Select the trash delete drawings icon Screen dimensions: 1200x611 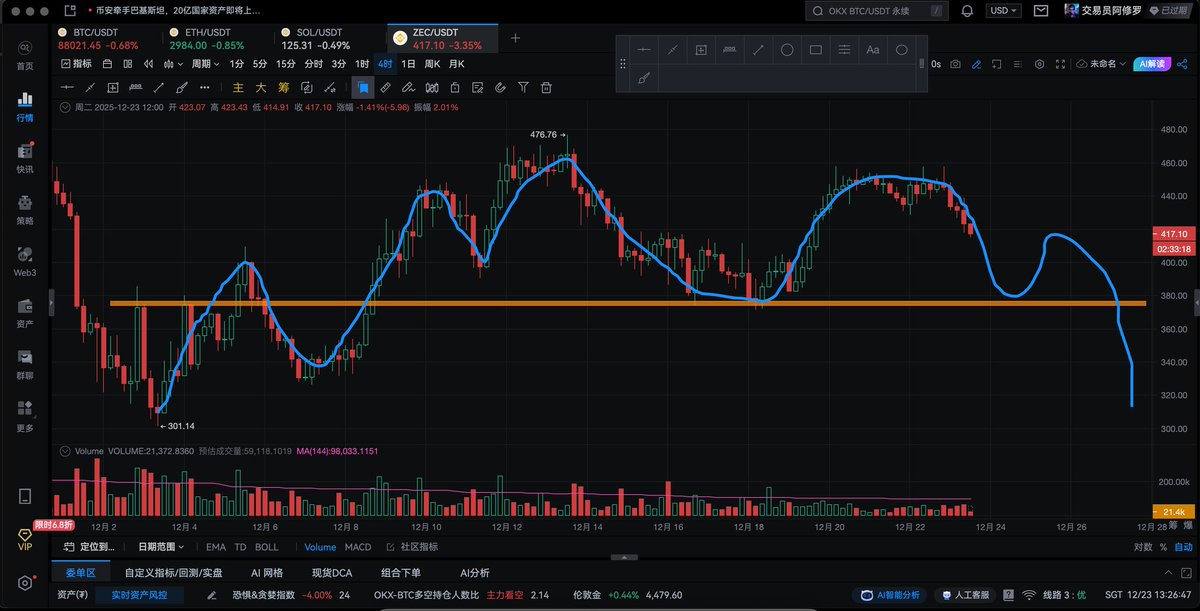pyautogui.click(x=545, y=88)
